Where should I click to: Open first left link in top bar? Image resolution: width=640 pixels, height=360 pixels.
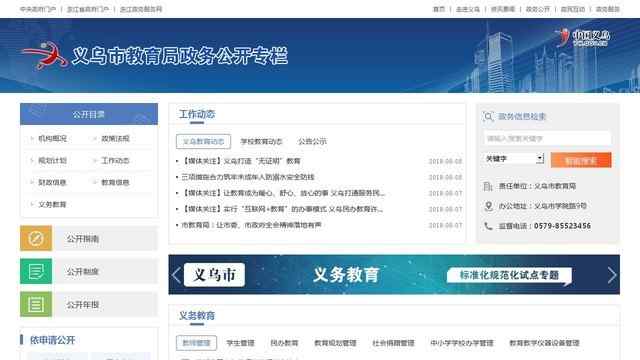tap(38, 9)
